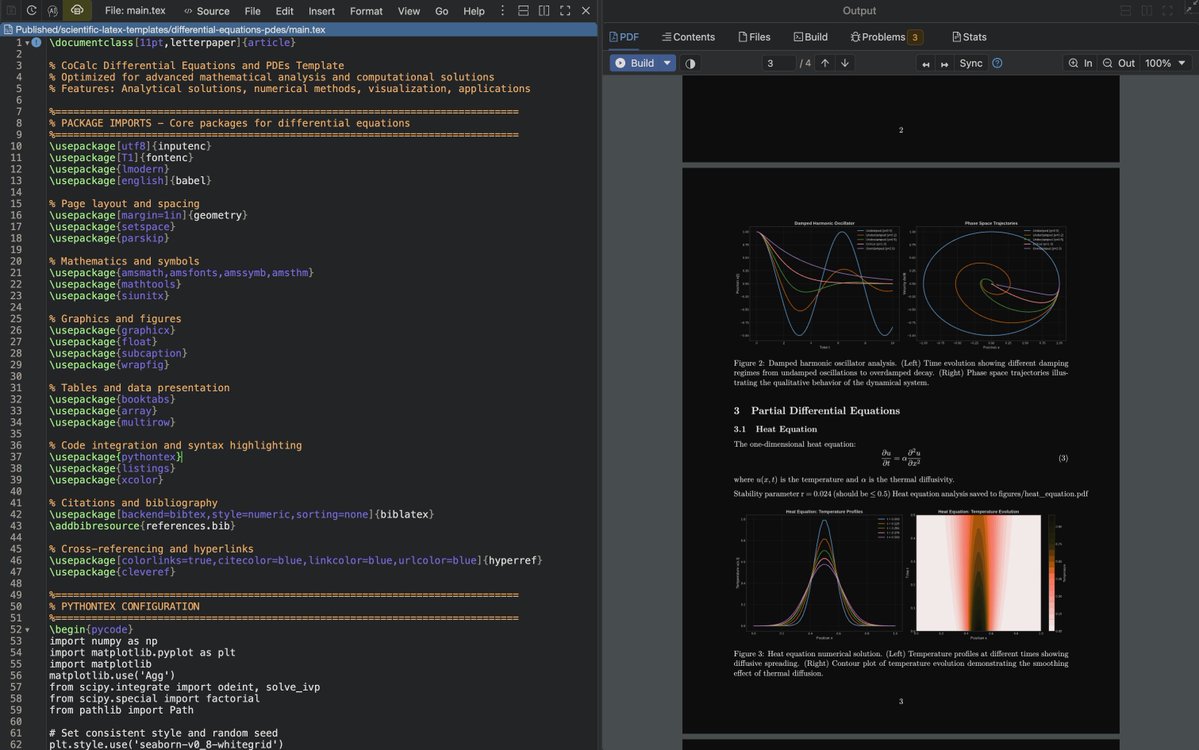
Task: Go to the next PDF page with the down arrow
Action: [x=843, y=63]
